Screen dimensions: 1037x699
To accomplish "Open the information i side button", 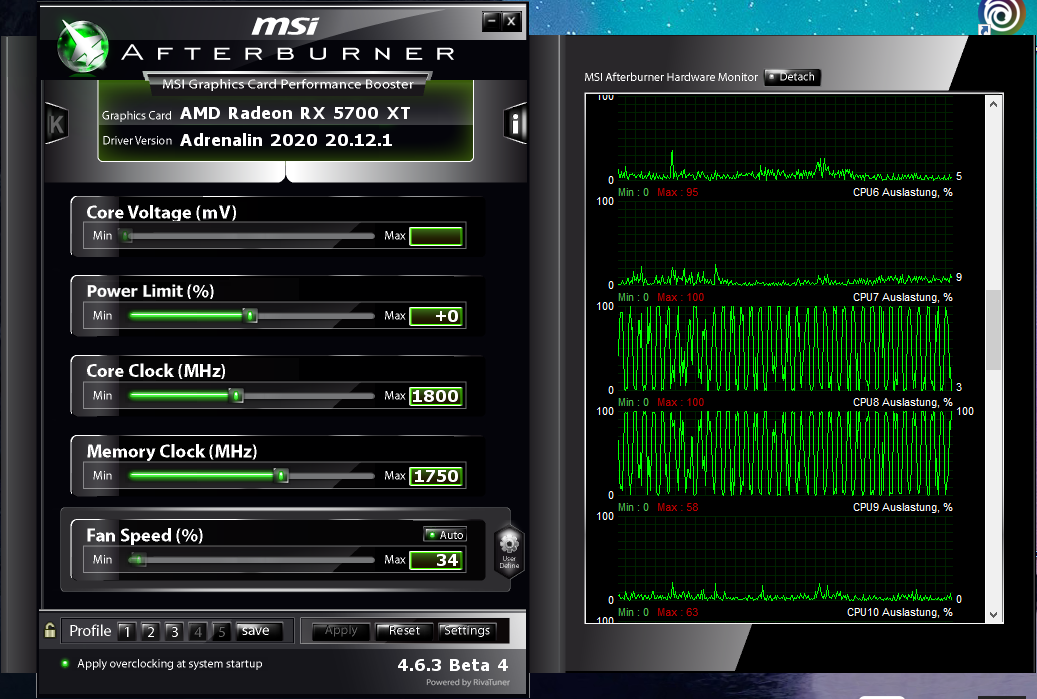I will point(515,123).
